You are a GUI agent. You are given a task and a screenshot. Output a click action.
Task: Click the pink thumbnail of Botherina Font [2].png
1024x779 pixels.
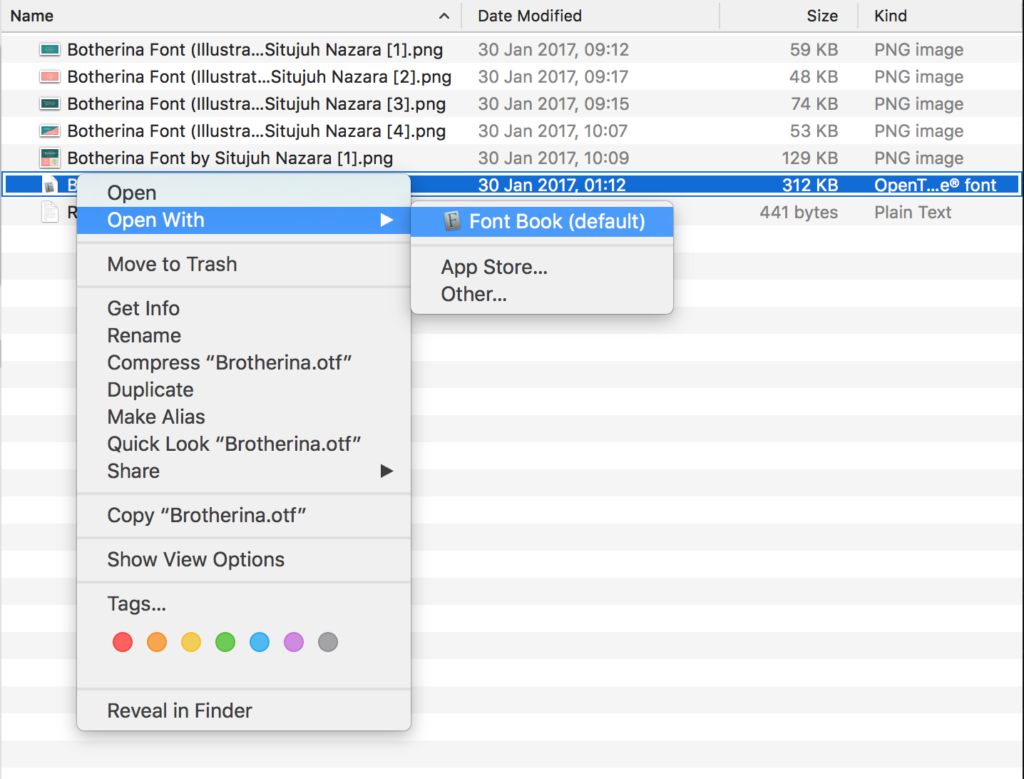(49, 76)
